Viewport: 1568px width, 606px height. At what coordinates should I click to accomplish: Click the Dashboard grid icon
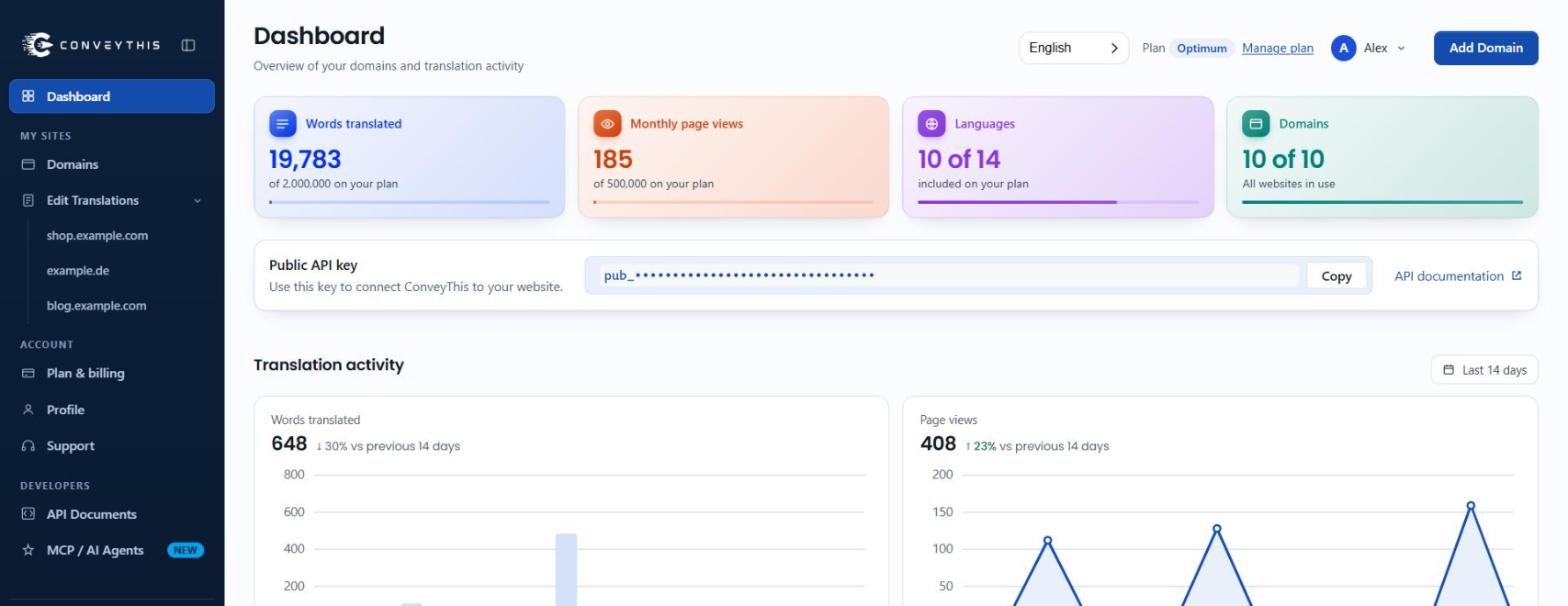[28, 96]
